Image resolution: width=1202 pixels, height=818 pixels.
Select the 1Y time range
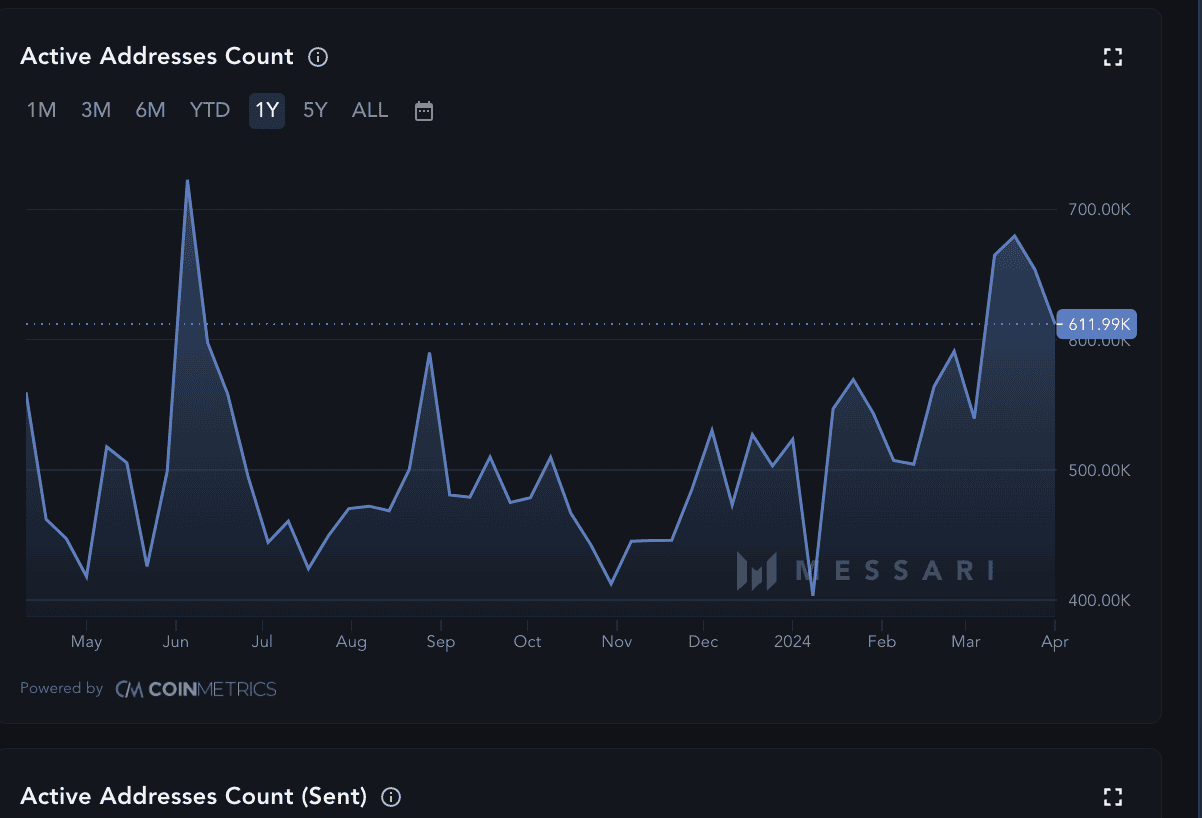(267, 110)
